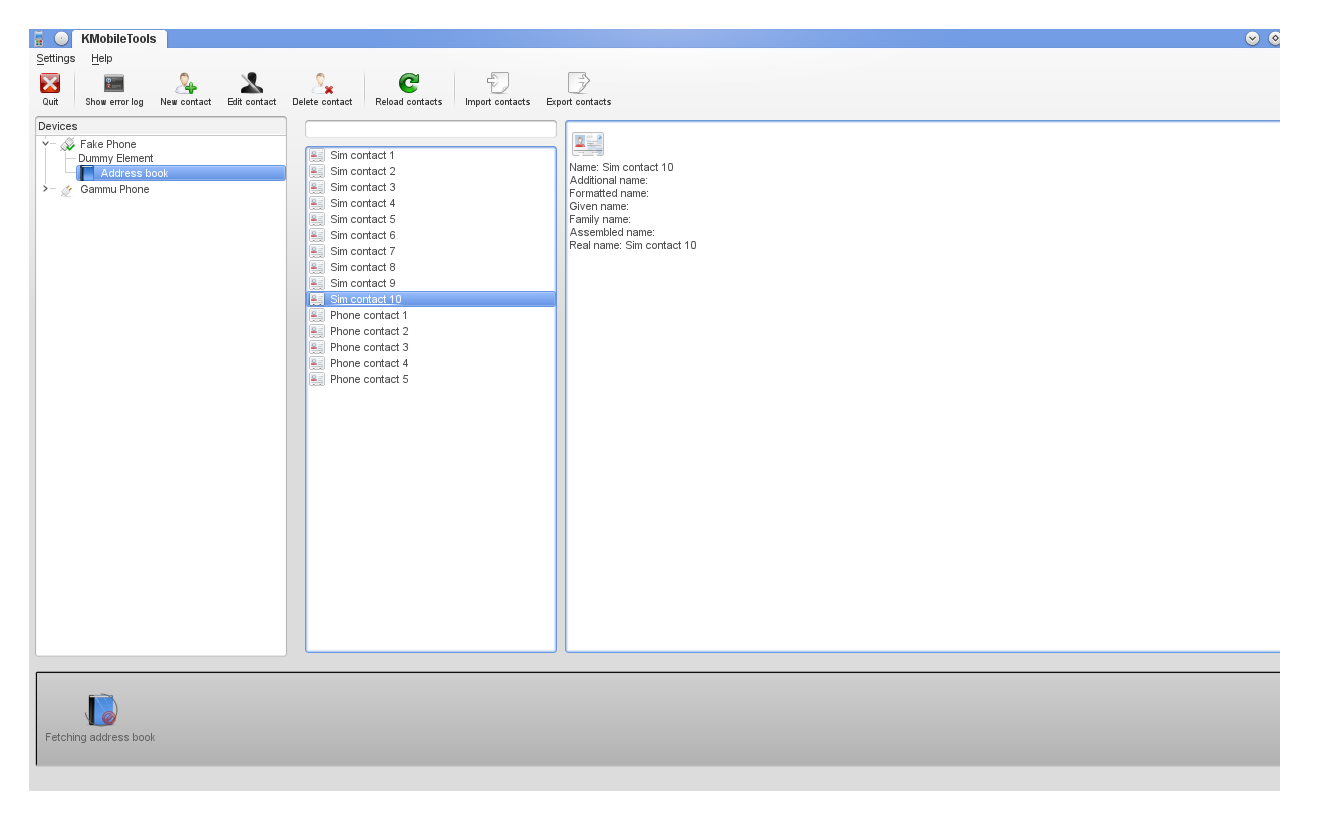Viewport: 1338px width, 820px height.
Task: Click the Fake Phone device icon
Action: coord(67,144)
